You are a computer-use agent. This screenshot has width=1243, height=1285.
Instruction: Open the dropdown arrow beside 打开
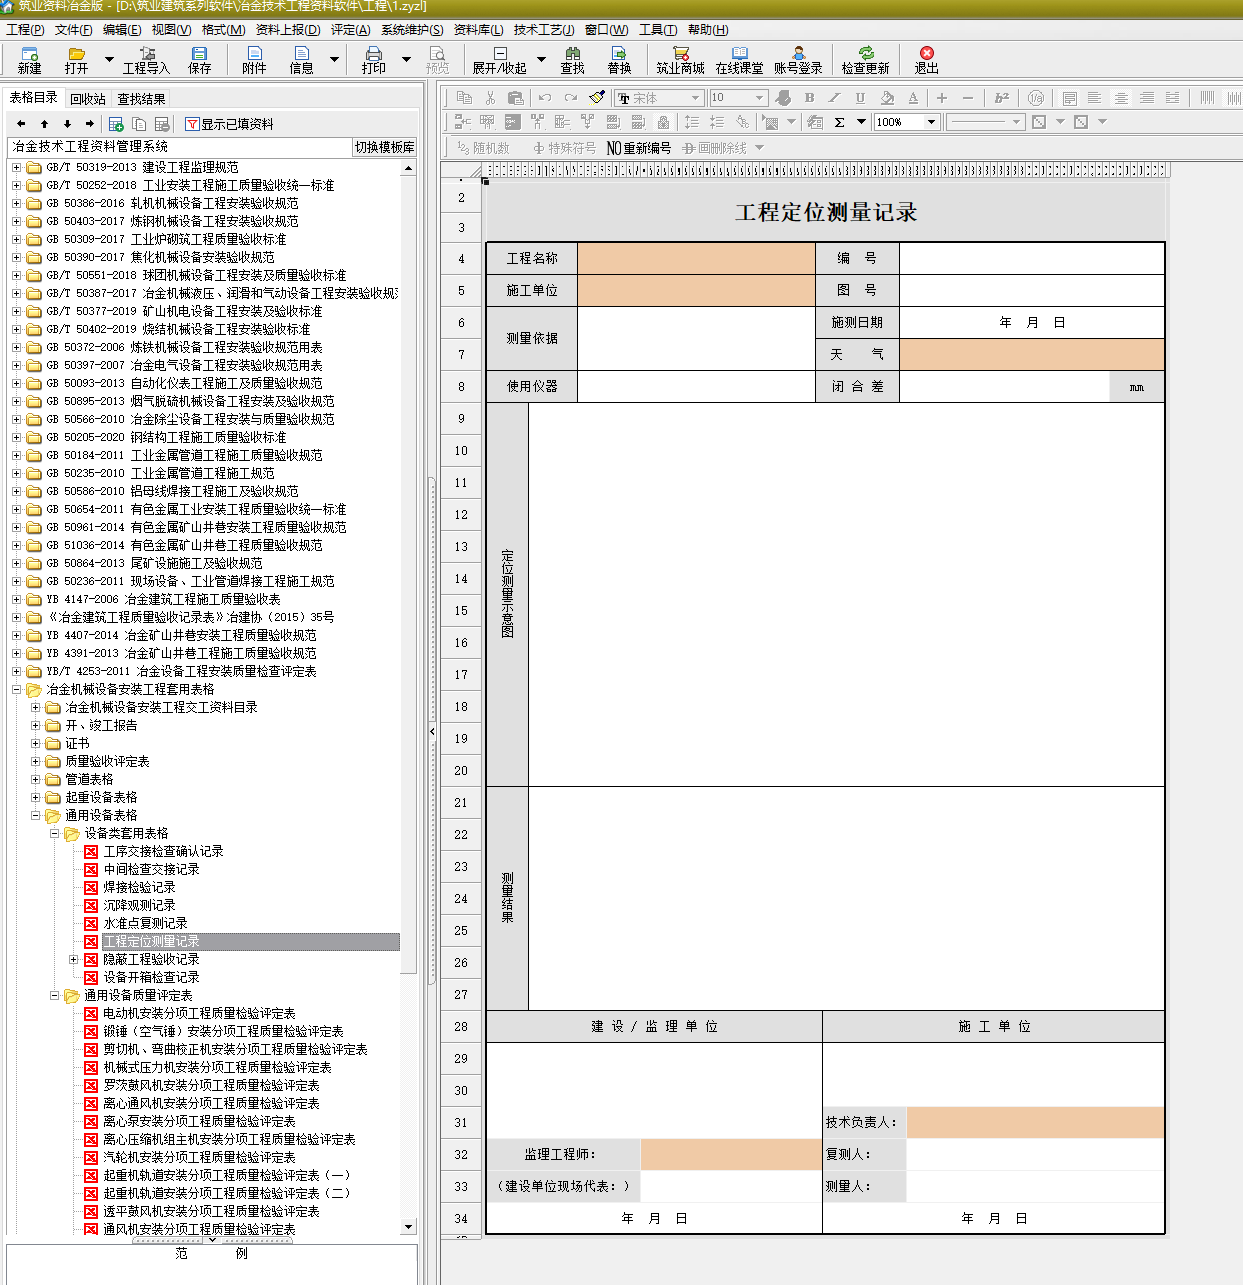click(x=109, y=60)
